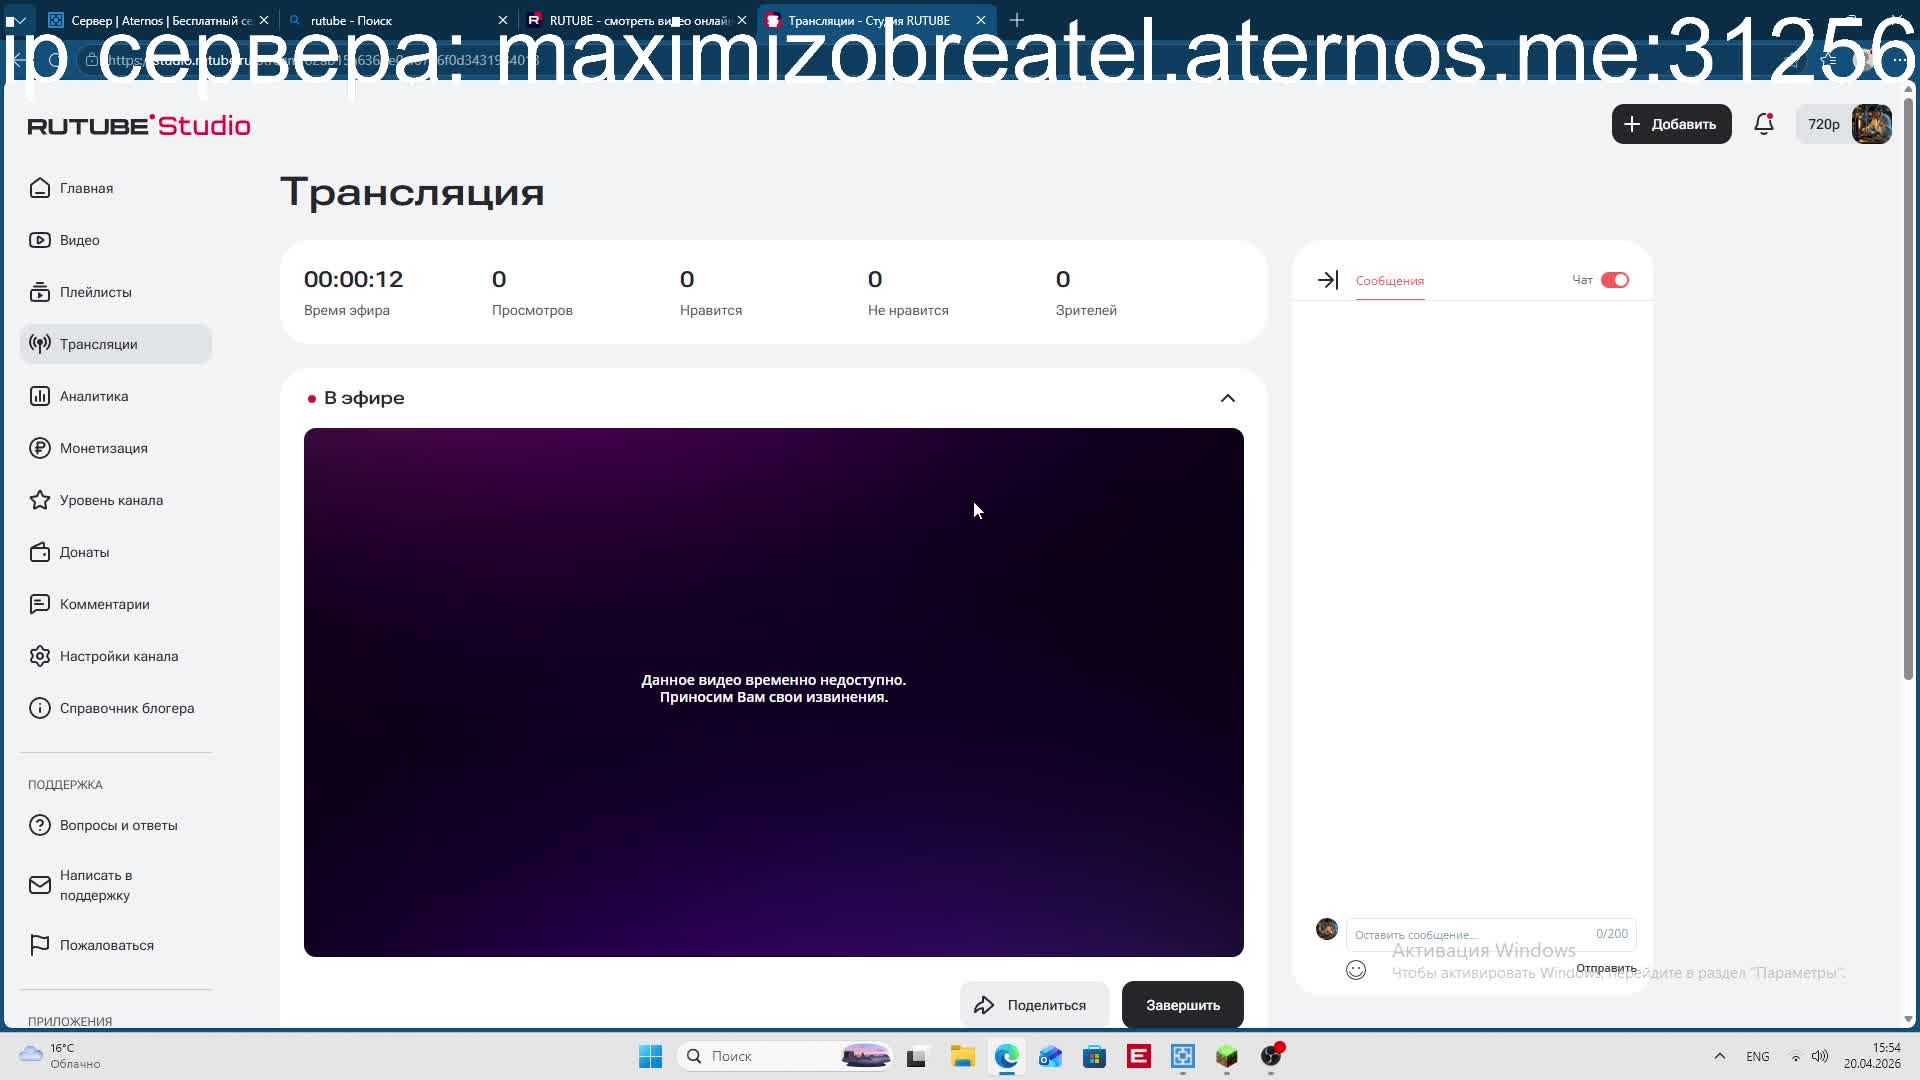This screenshot has width=1920, height=1080.
Task: Click the Завершить stream button
Action: (1182, 1005)
